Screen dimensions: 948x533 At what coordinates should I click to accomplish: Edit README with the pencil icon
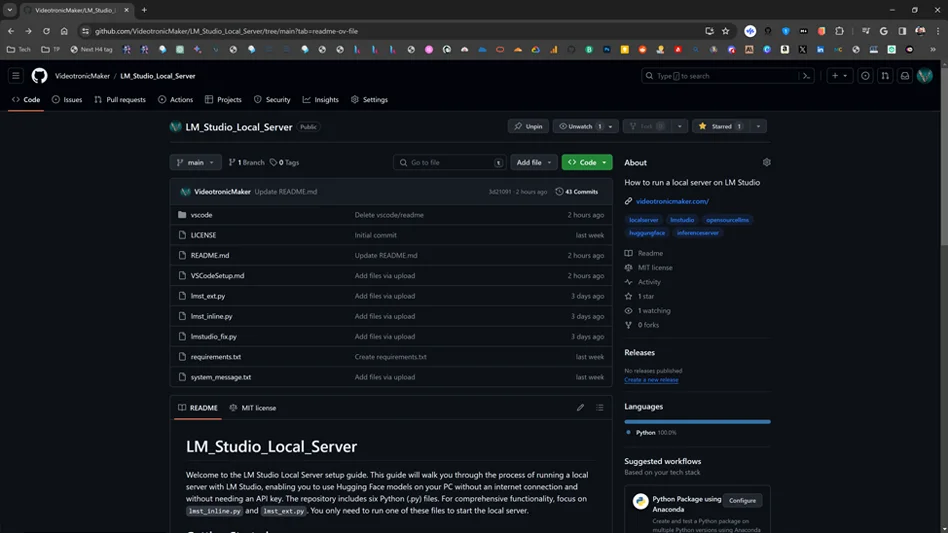pyautogui.click(x=580, y=407)
